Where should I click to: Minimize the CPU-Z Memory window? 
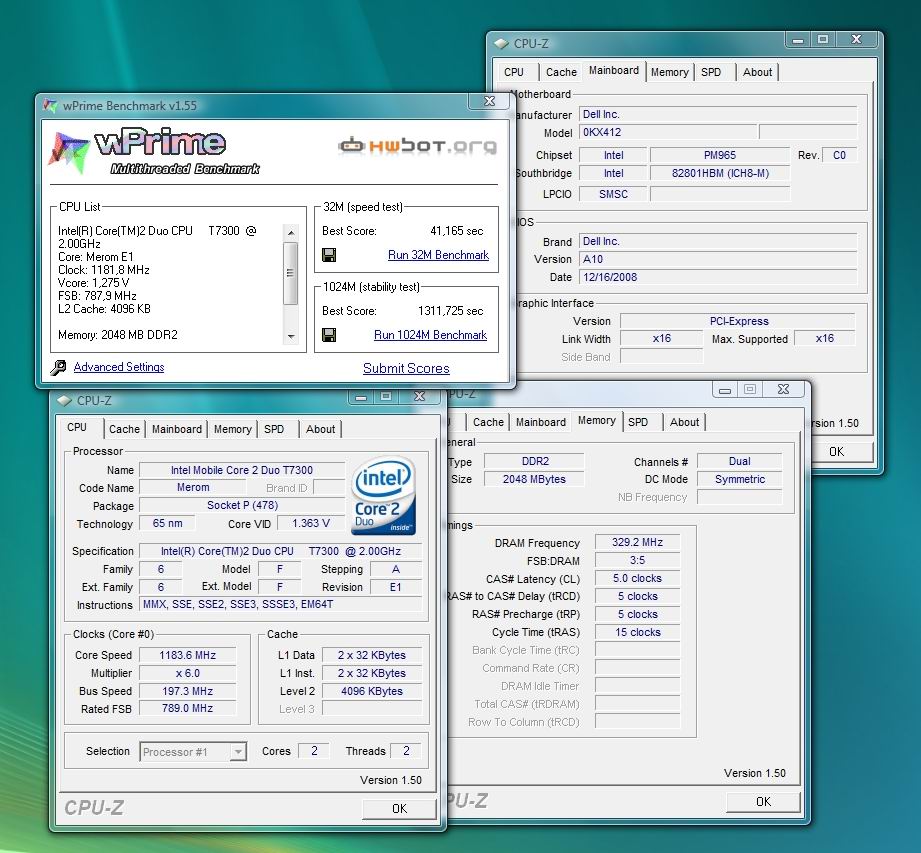[725, 389]
